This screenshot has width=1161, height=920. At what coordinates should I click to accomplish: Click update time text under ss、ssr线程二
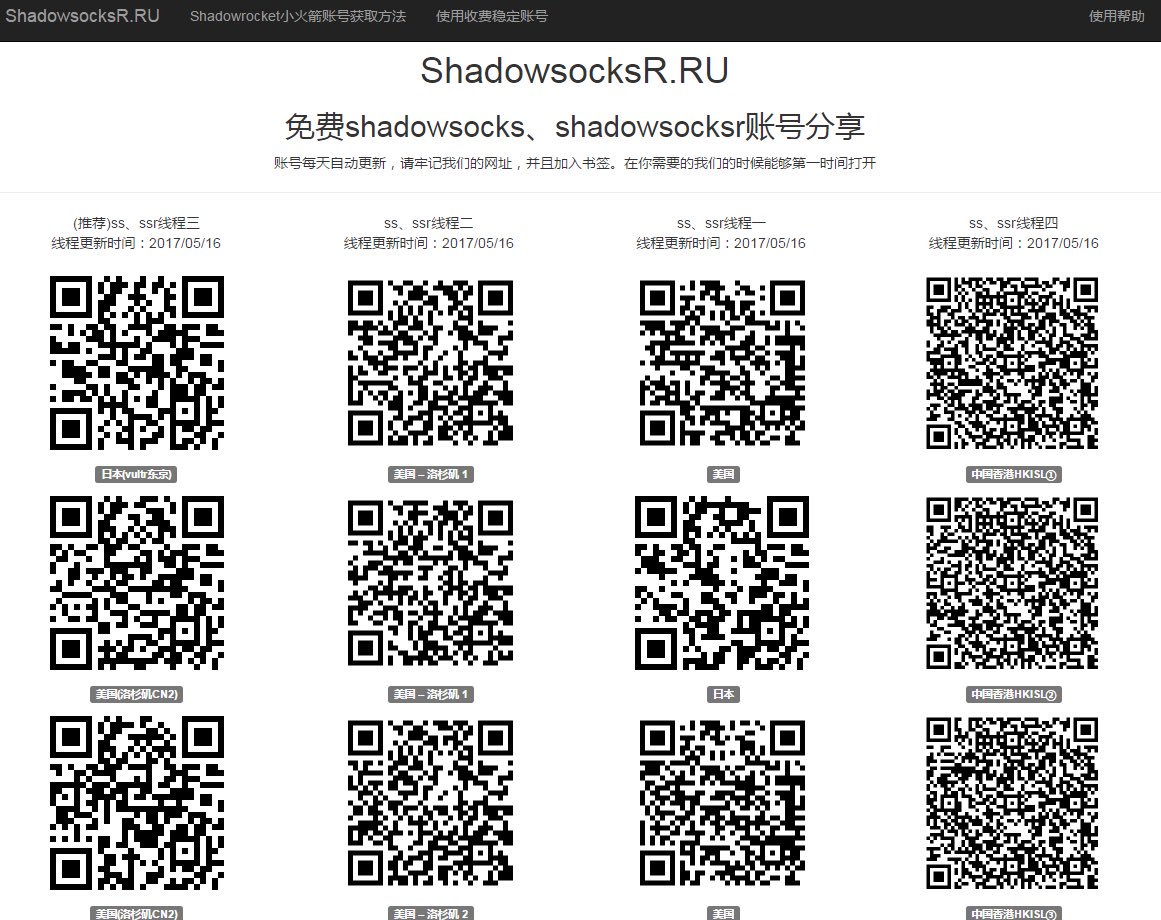pos(429,243)
